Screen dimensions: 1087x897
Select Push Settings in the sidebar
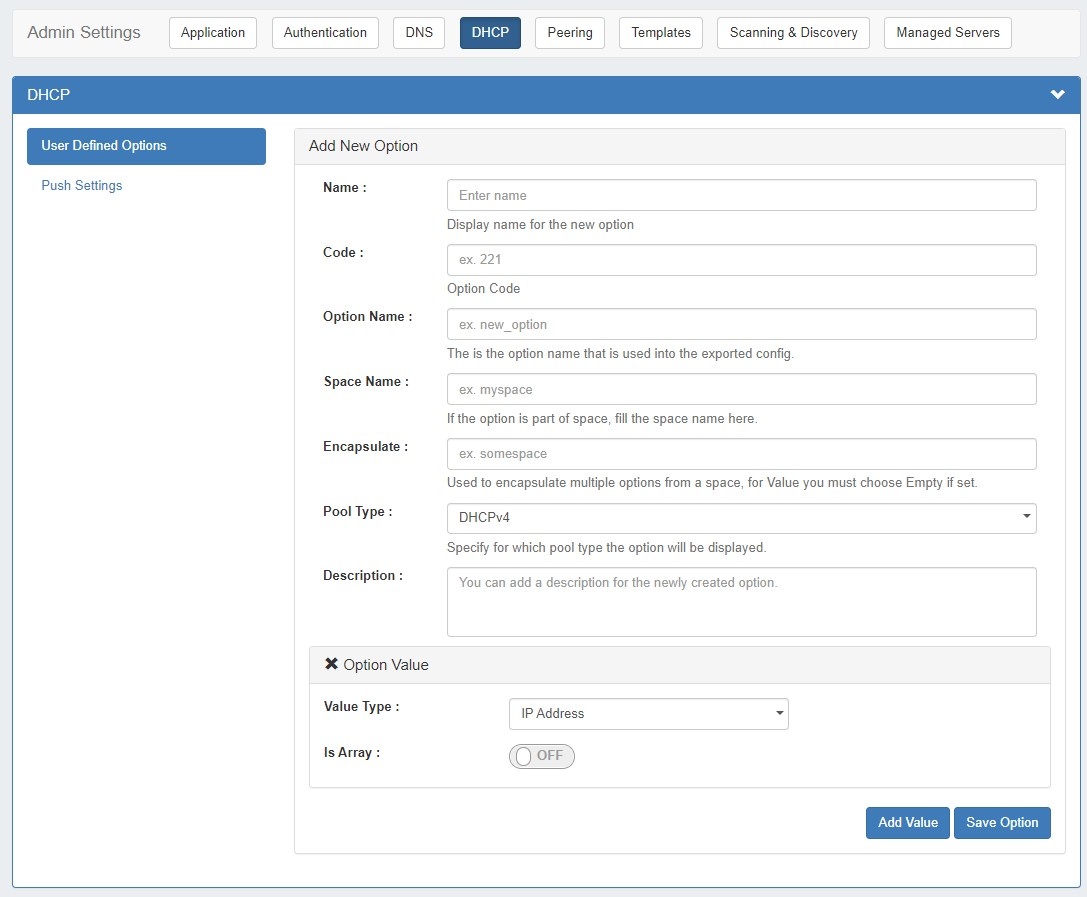(81, 185)
